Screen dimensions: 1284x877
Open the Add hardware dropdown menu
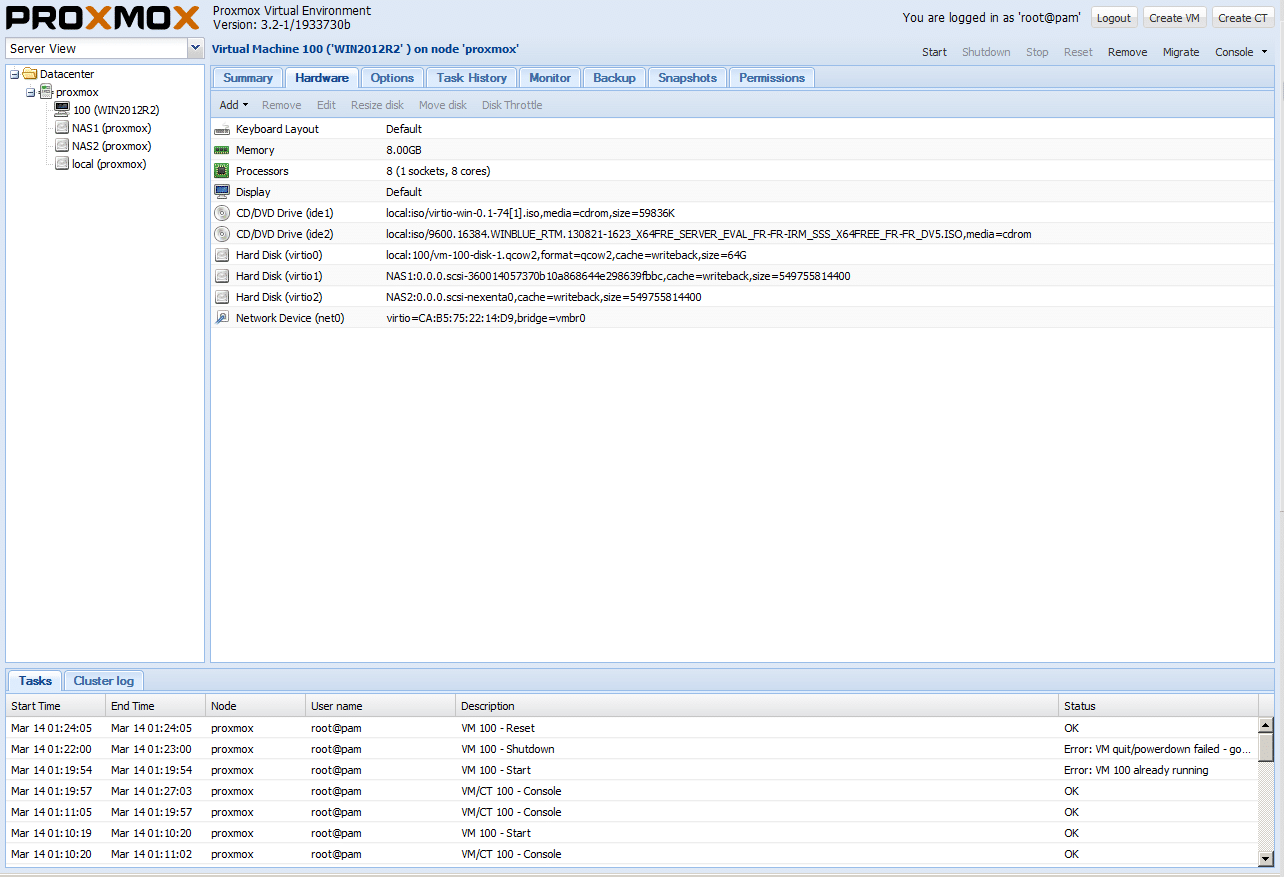pos(234,105)
